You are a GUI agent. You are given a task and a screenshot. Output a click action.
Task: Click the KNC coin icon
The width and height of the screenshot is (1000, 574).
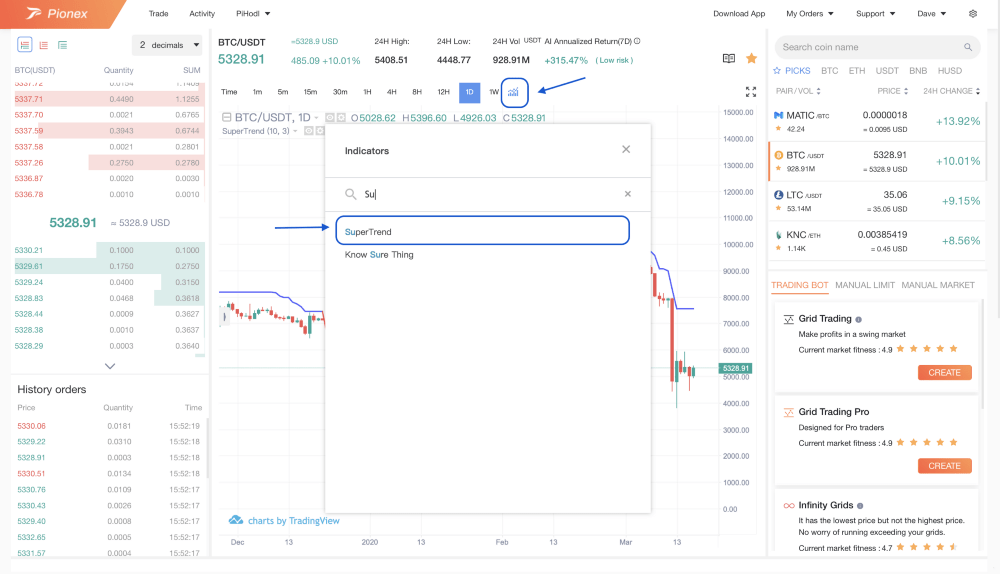pyautogui.click(x=778, y=235)
